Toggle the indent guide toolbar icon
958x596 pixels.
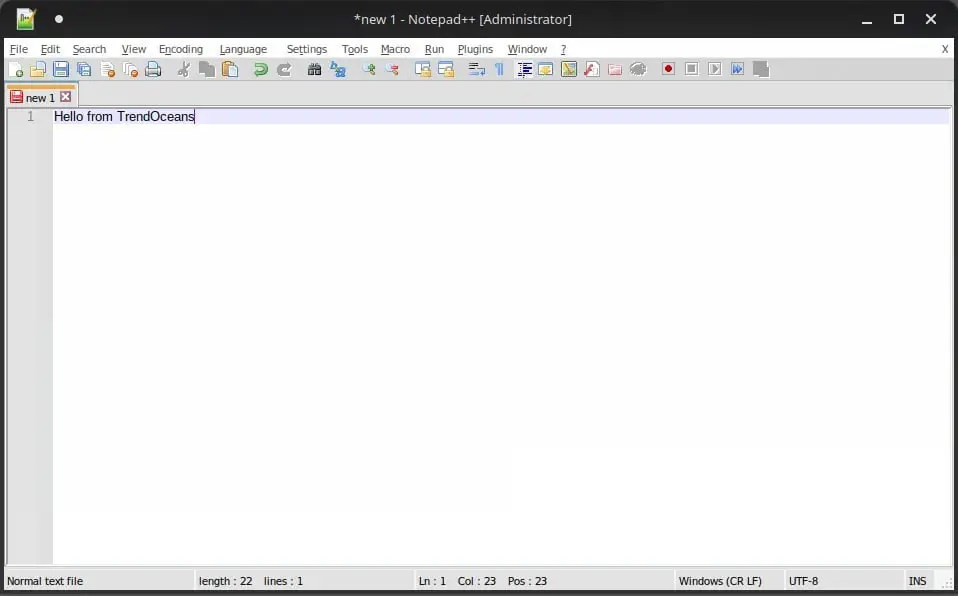click(x=524, y=69)
